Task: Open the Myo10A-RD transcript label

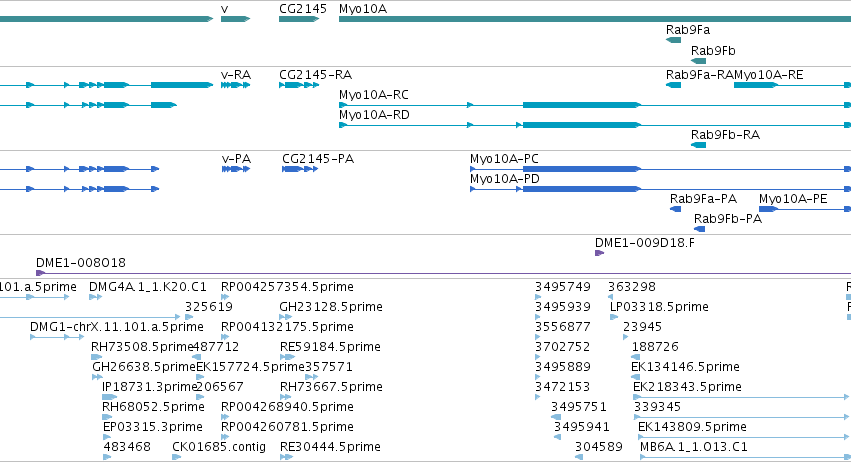Action: (x=374, y=115)
